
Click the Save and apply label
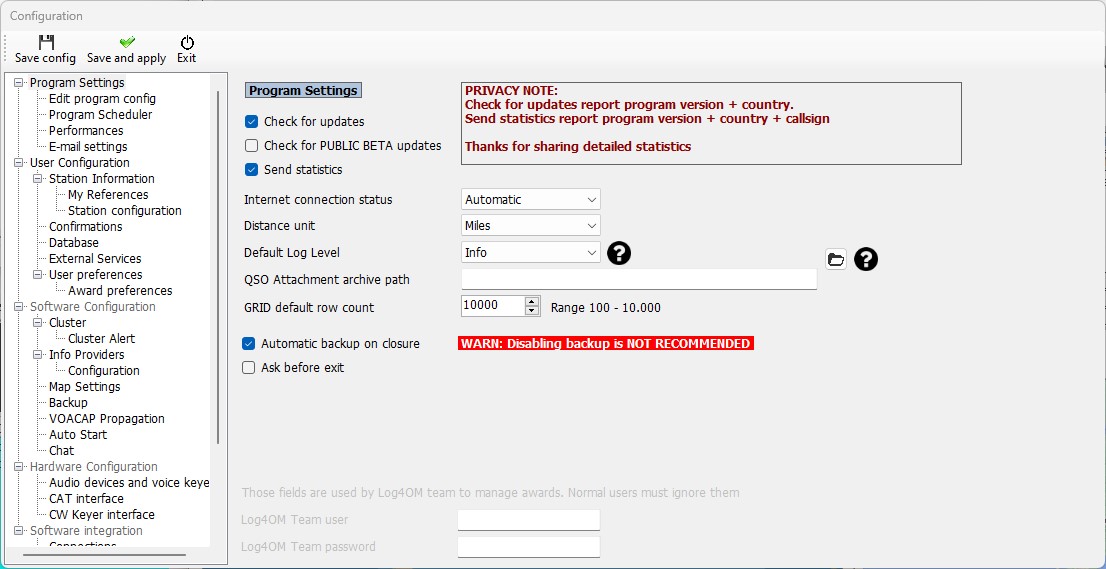127,58
